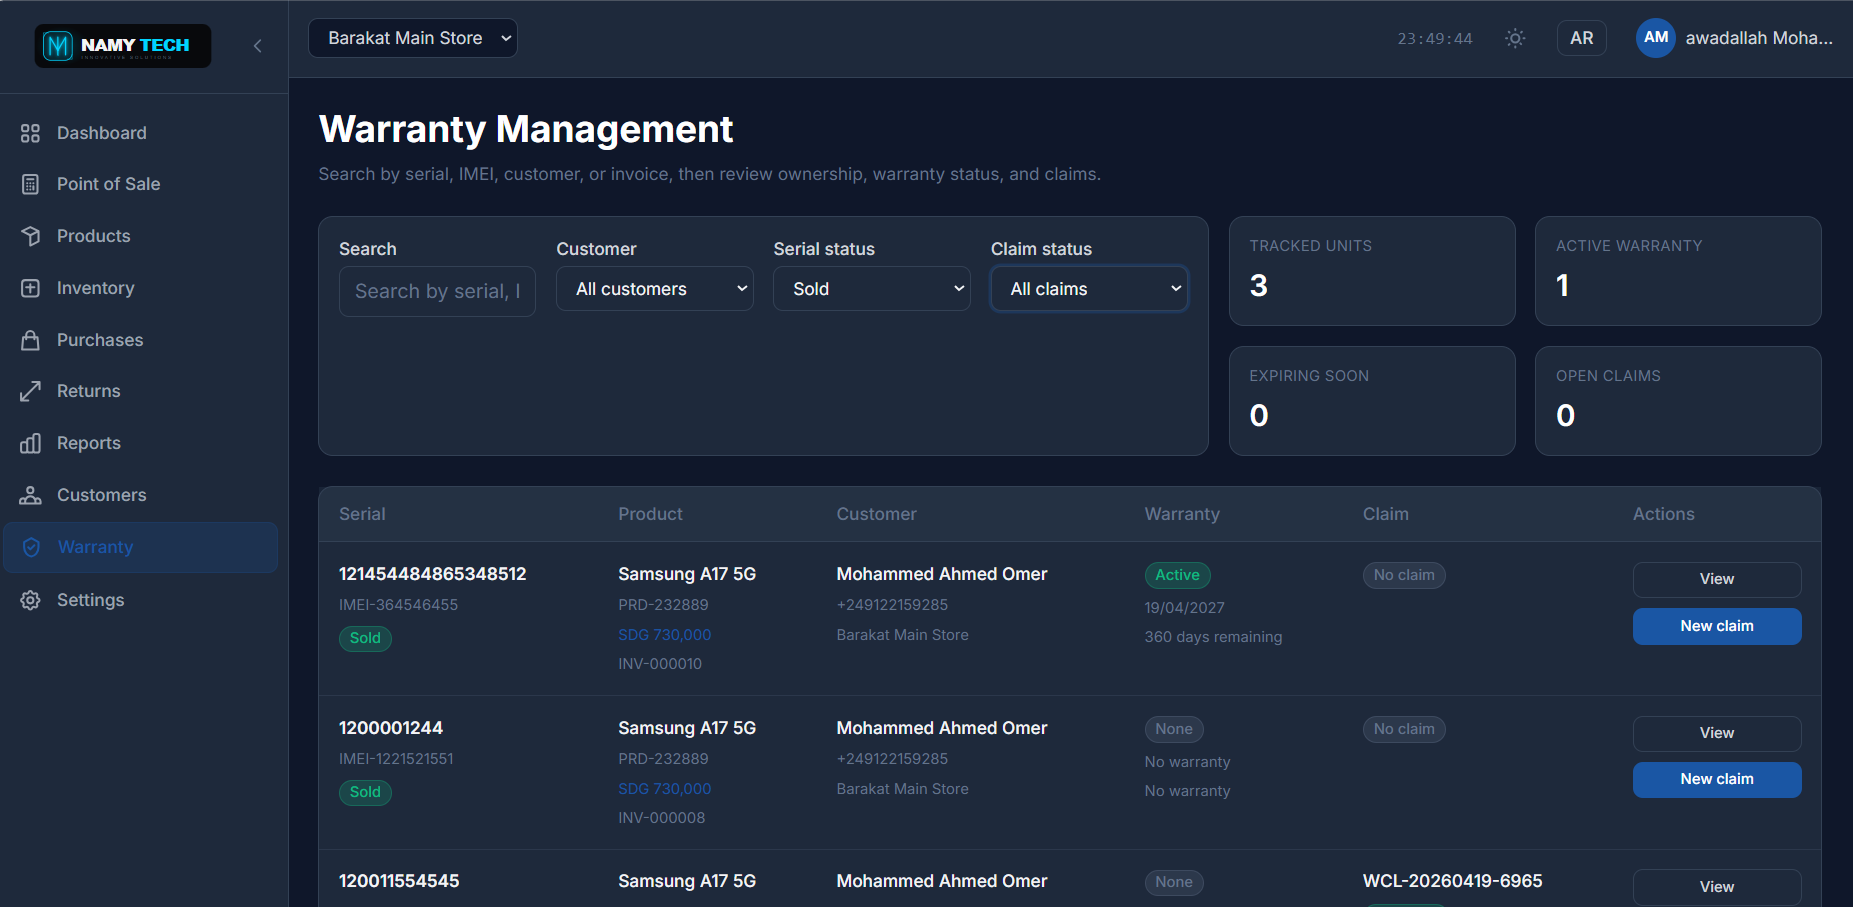Click the Tracked Units card
The width and height of the screenshot is (1853, 907).
1372,271
